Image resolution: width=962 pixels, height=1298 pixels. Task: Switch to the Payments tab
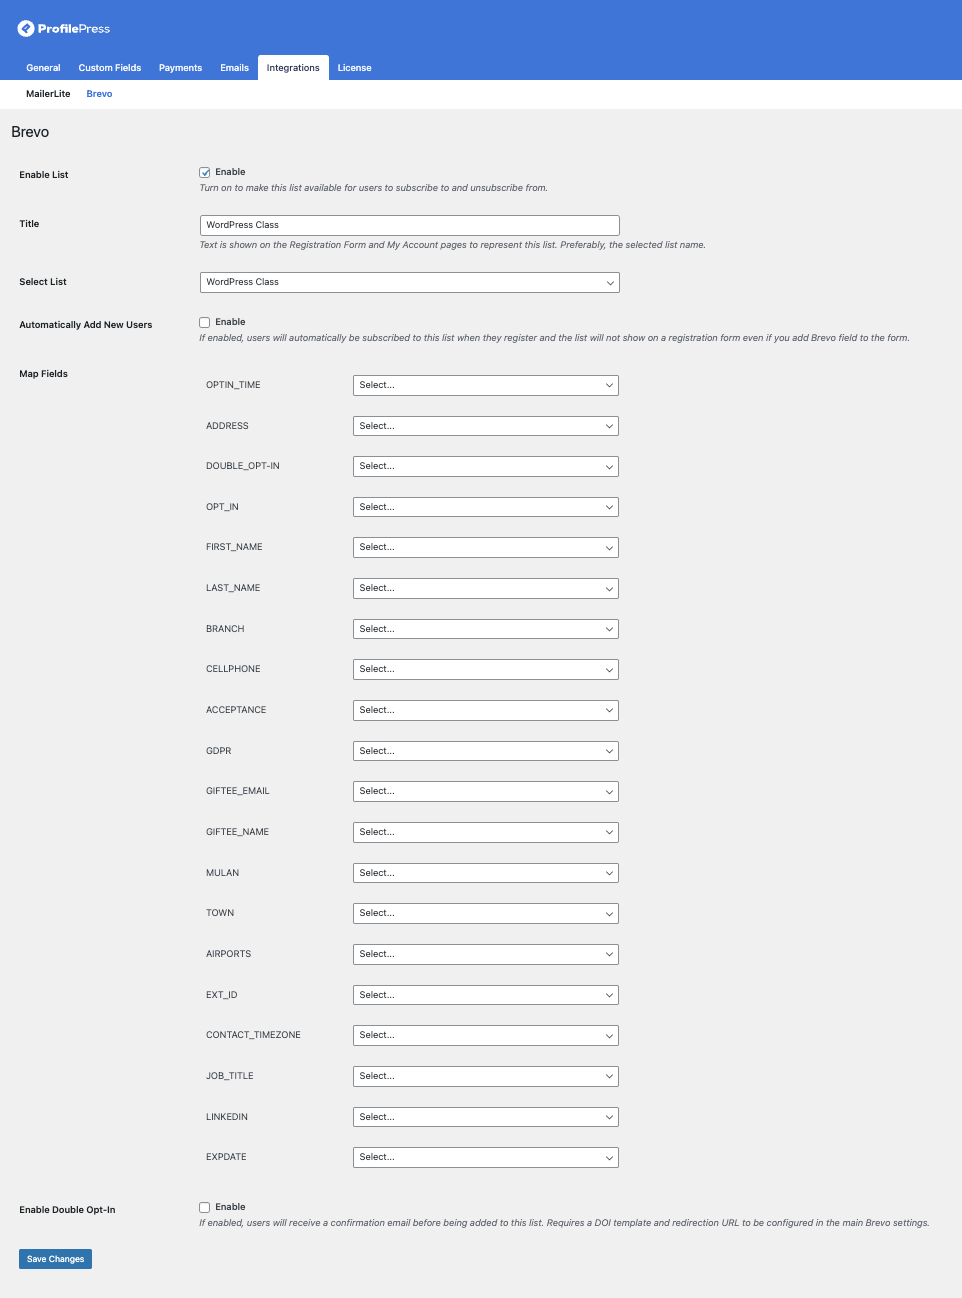[180, 67]
